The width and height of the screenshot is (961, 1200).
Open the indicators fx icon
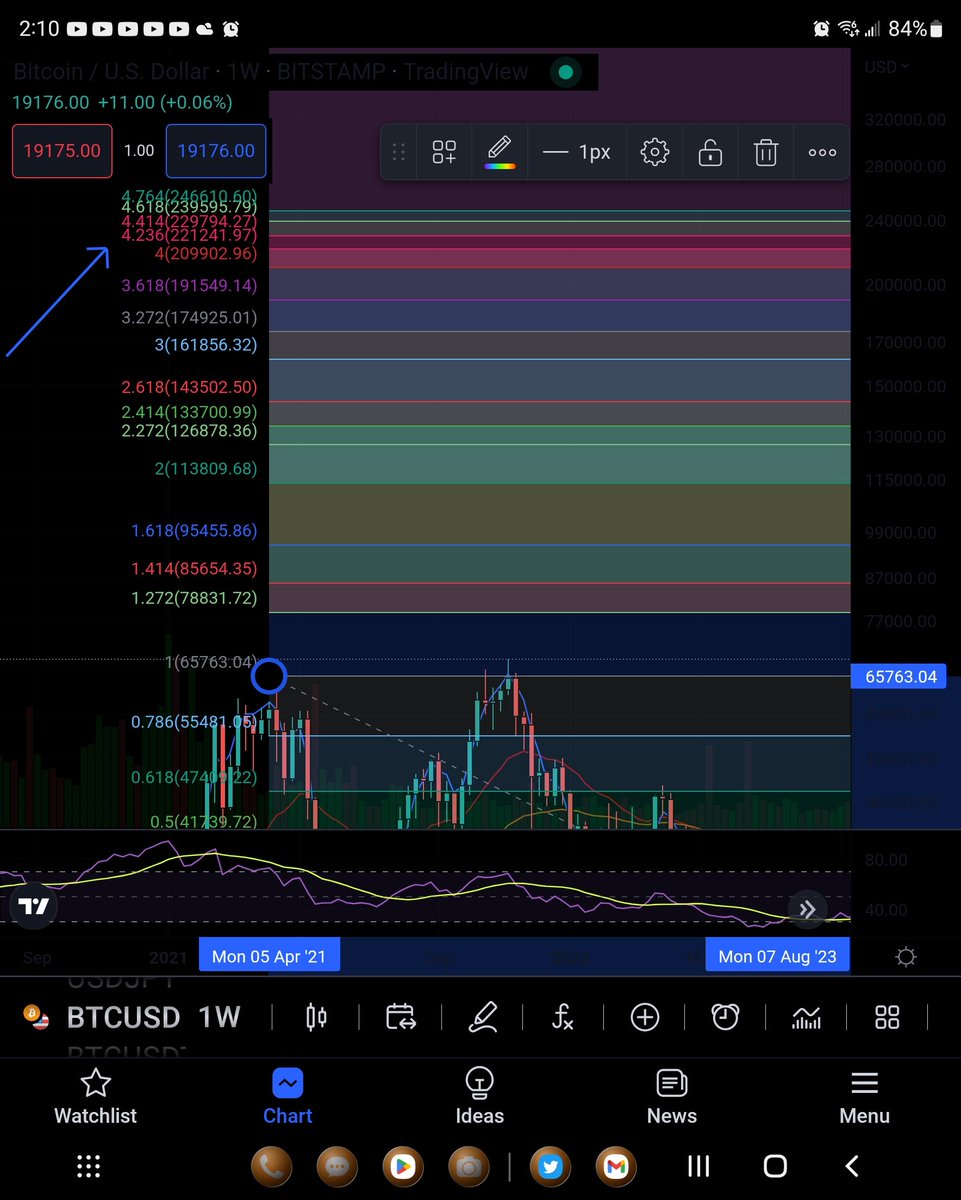[x=563, y=1018]
